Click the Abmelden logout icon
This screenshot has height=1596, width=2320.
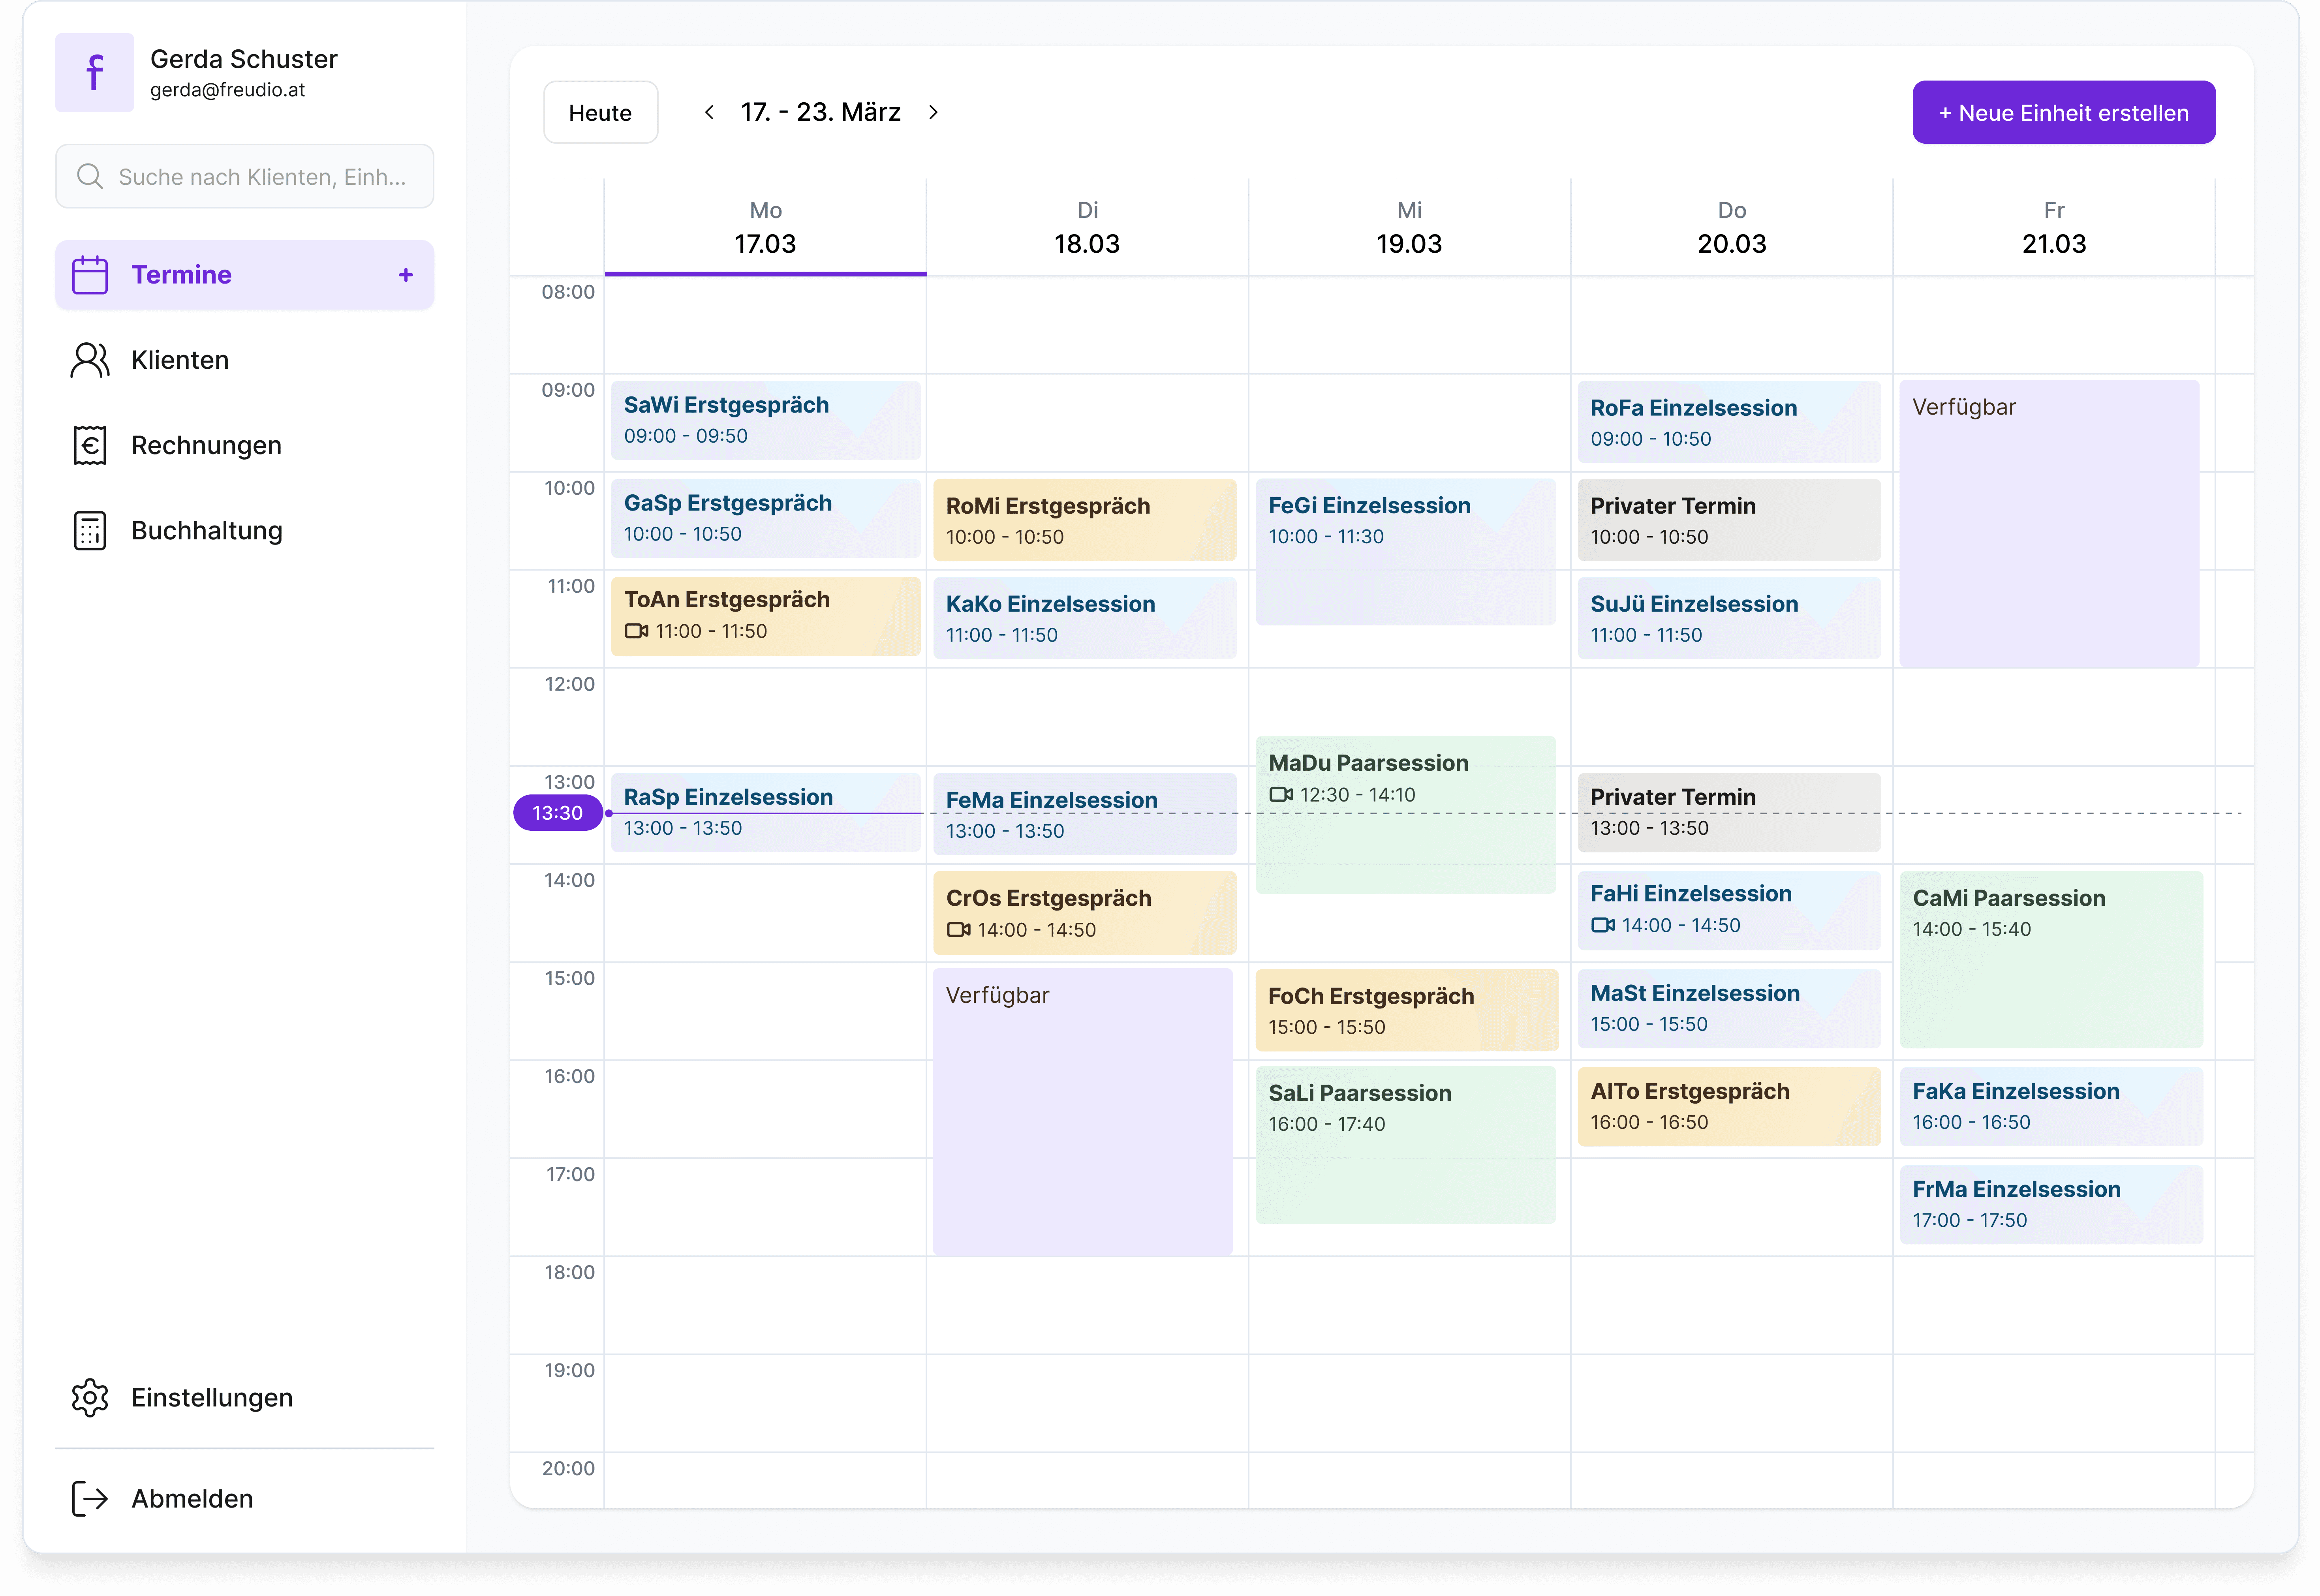[x=90, y=1499]
